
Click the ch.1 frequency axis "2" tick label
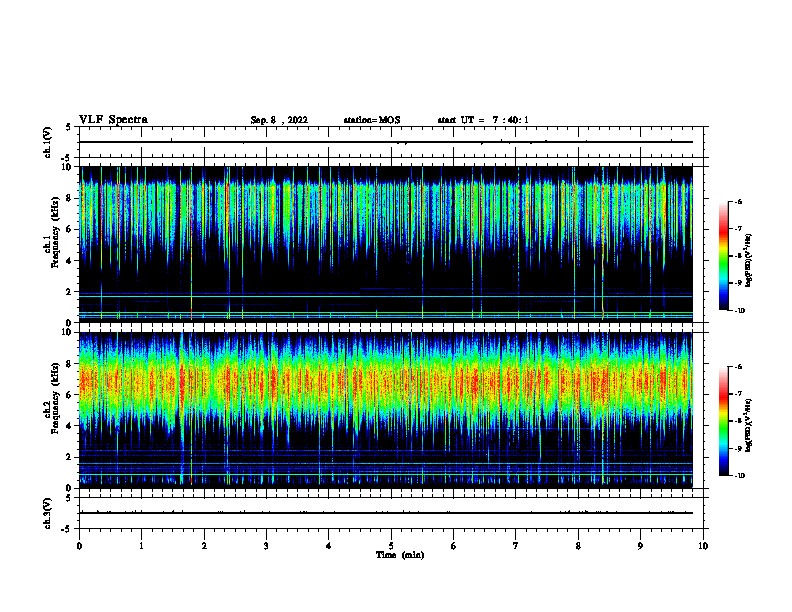[x=70, y=292]
